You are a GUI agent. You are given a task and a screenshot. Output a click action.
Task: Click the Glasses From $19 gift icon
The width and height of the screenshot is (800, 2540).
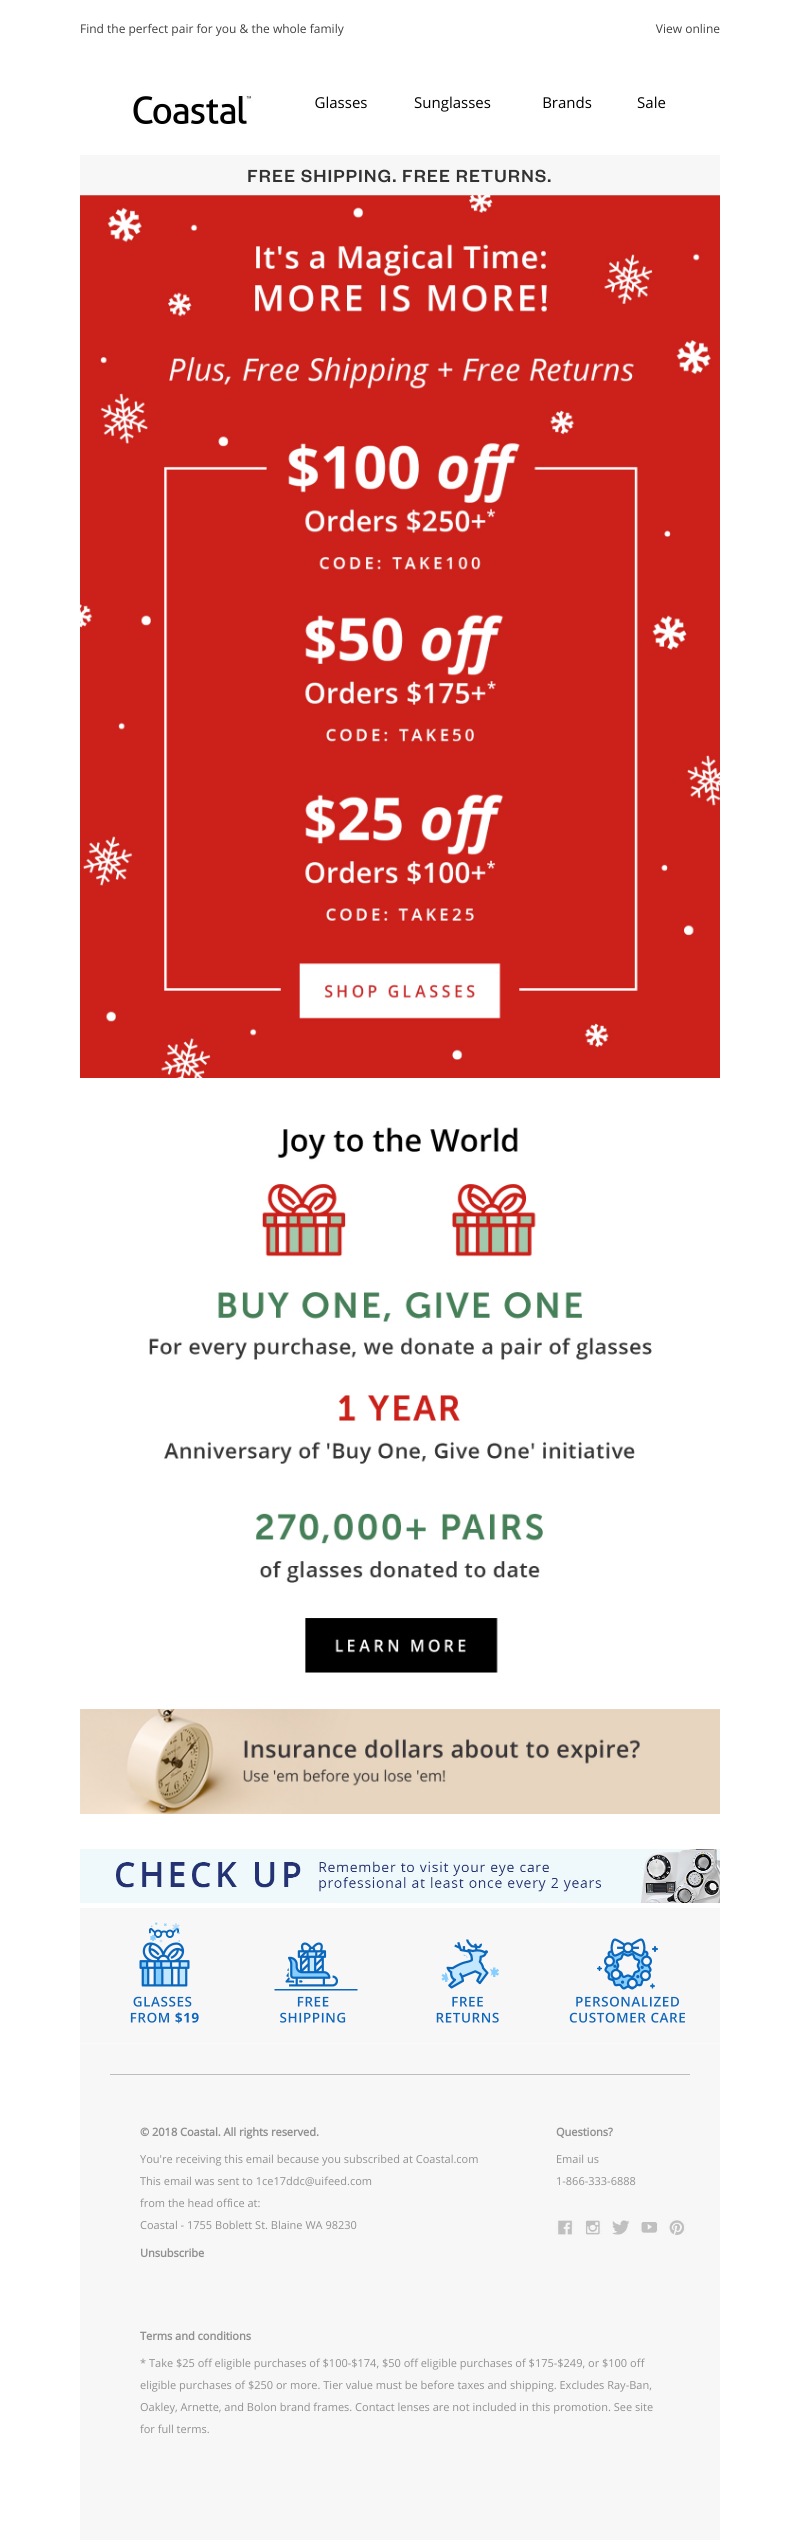[x=164, y=1954]
